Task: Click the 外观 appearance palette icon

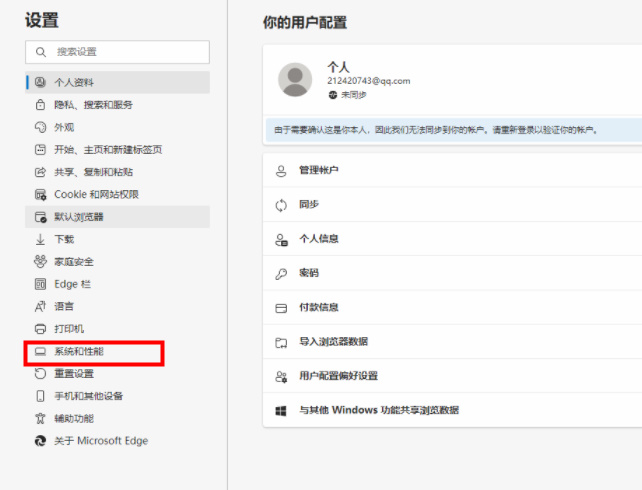Action: click(x=40, y=127)
